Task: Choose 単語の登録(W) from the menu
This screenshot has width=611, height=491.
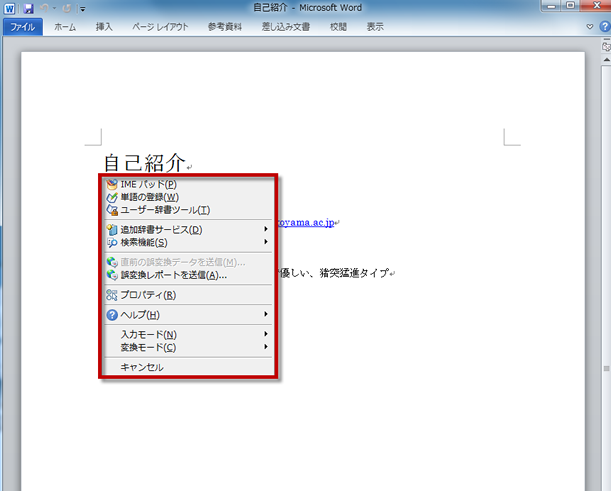Action: [188, 197]
